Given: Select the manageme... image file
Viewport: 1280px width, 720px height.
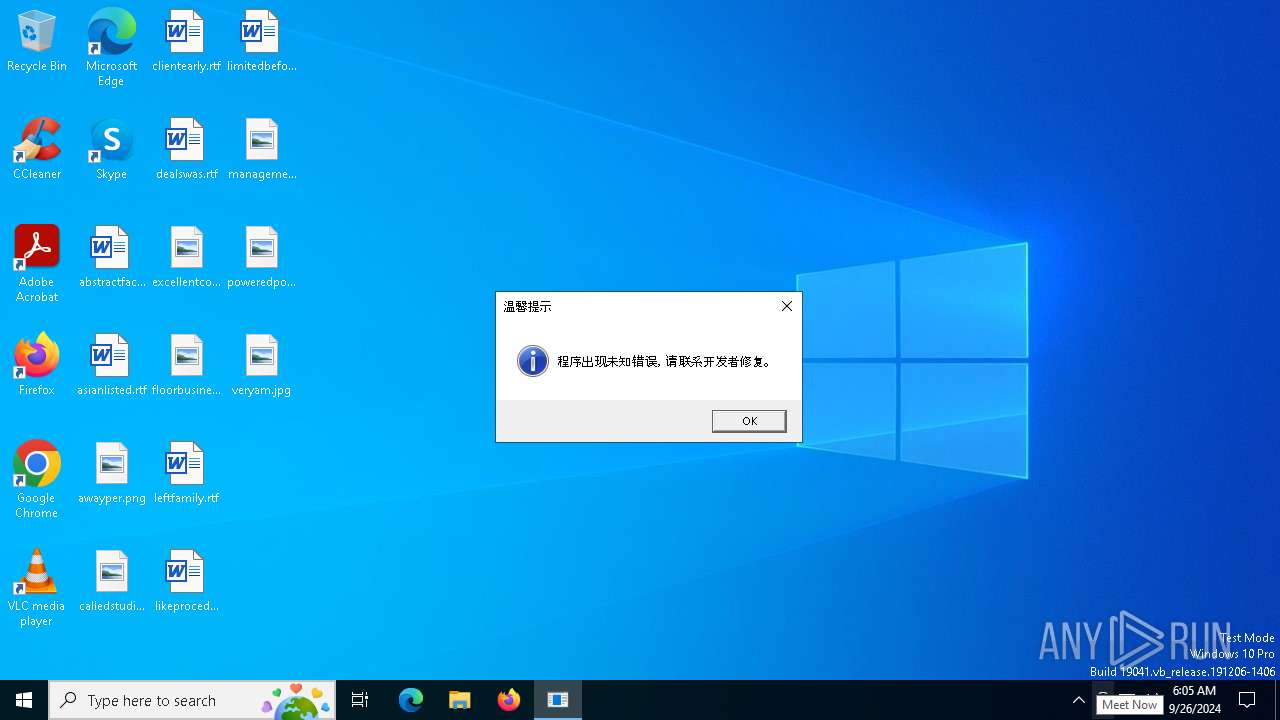Looking at the screenshot, I should coord(261,149).
